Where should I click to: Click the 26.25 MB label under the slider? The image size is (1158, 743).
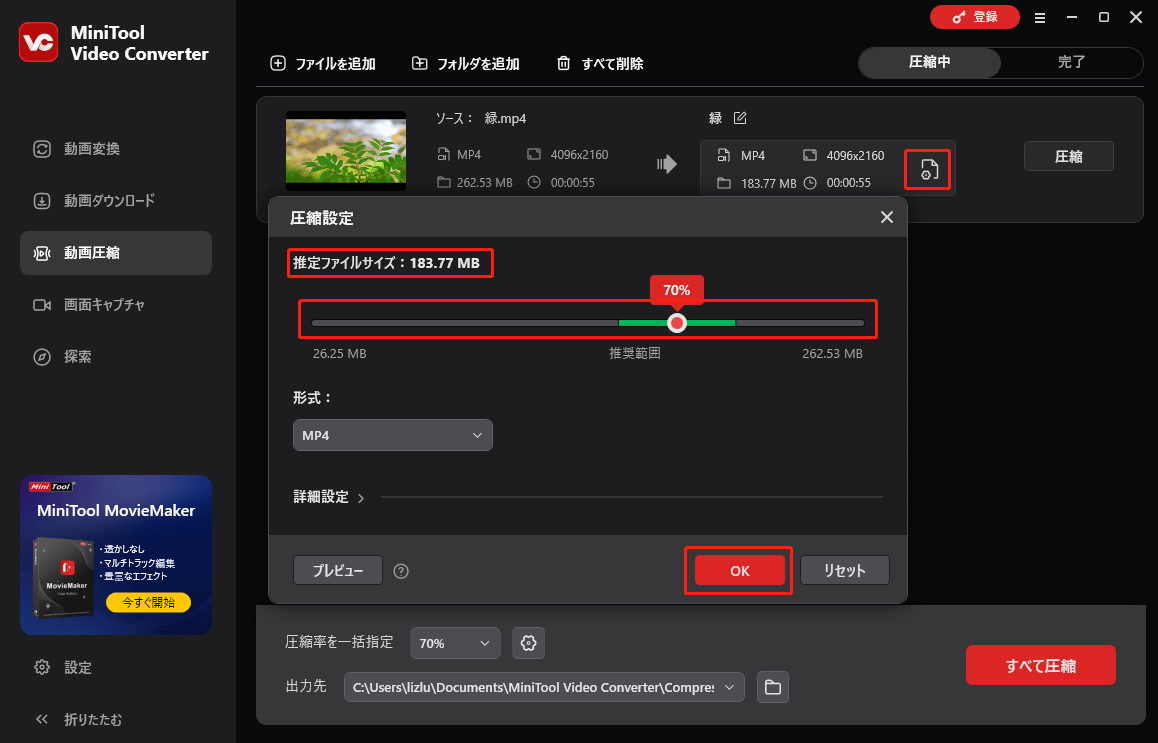coord(339,354)
